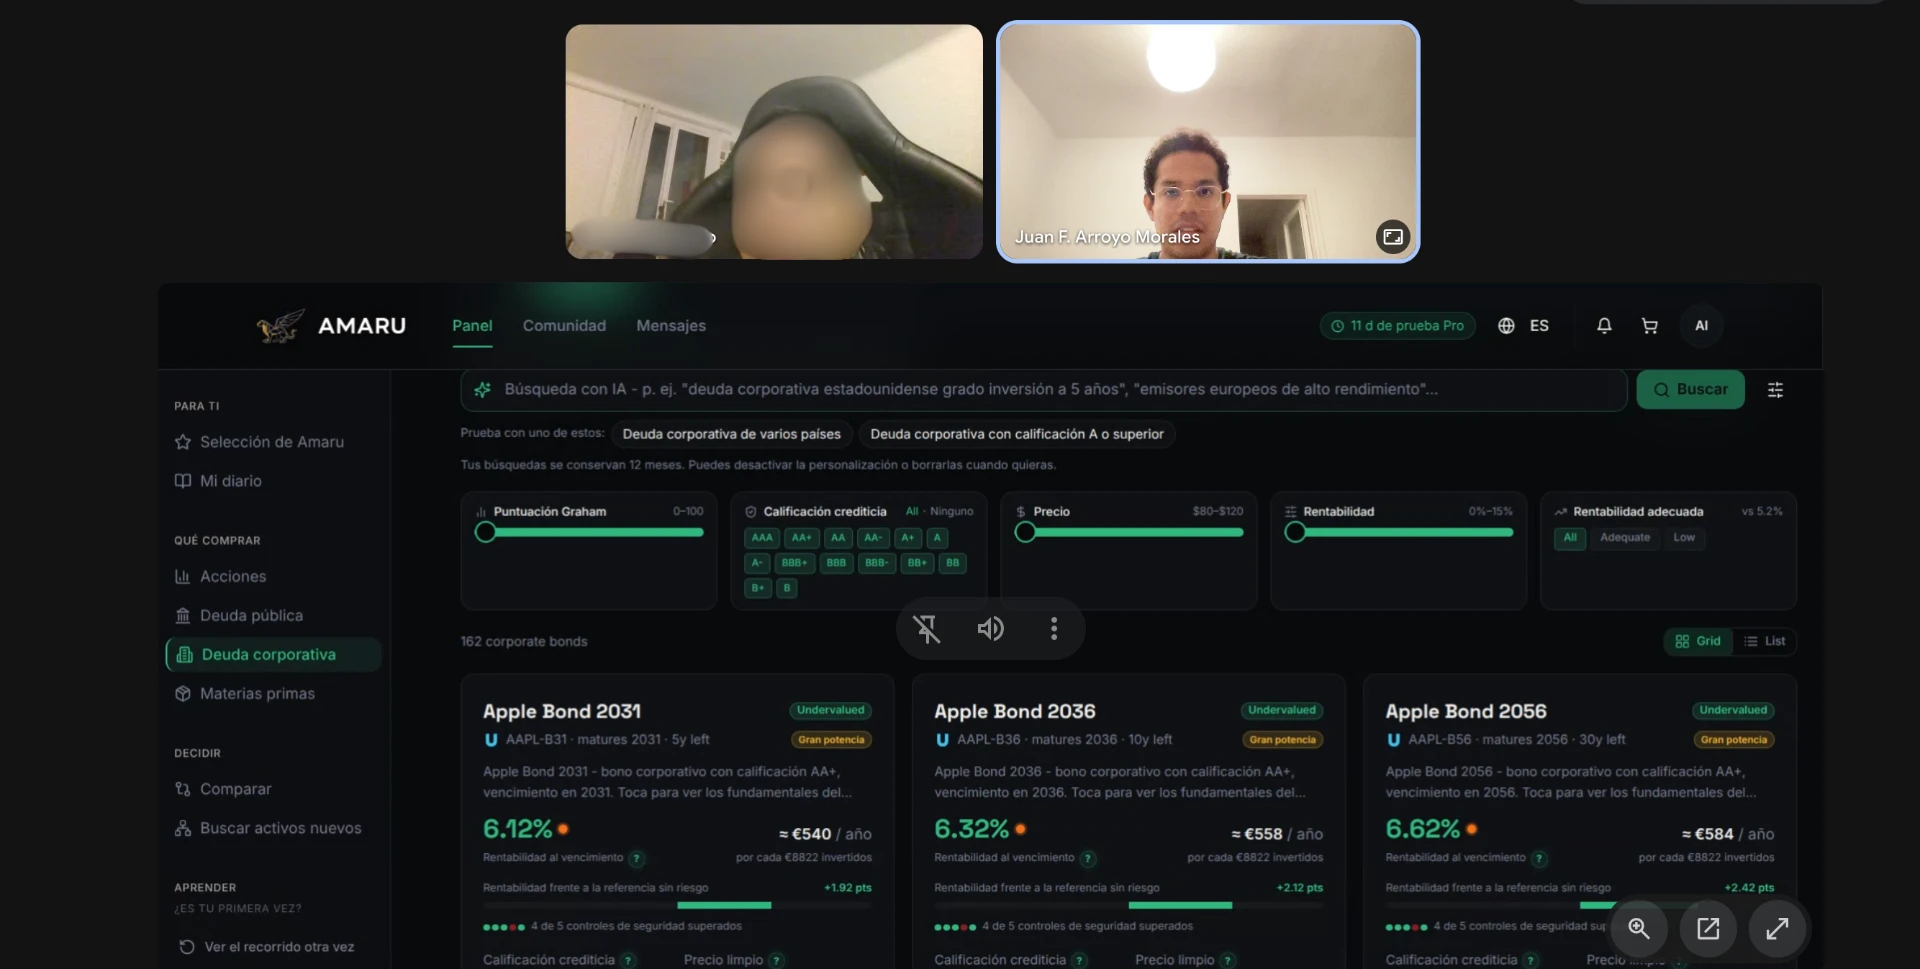Open the advanced filters sliders icon

coord(1775,390)
